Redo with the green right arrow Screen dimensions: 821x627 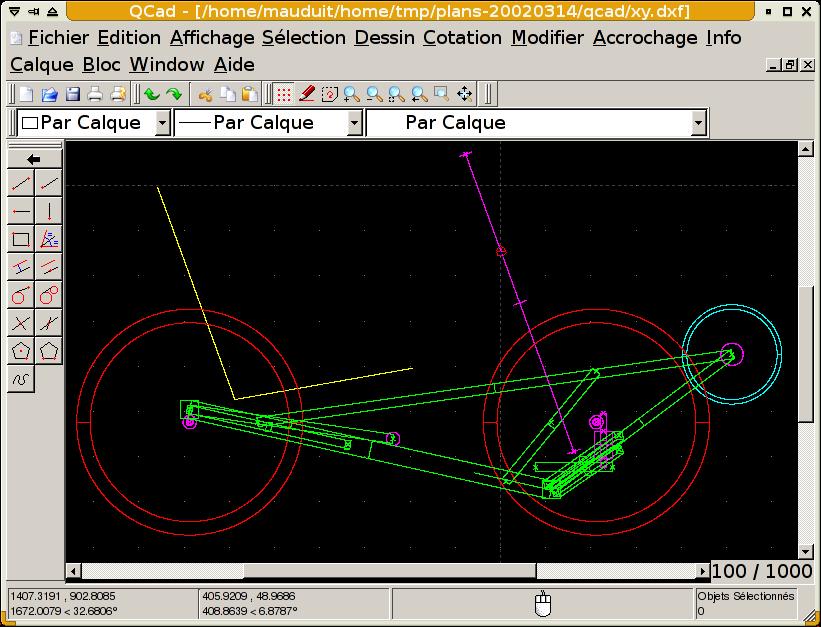point(174,94)
